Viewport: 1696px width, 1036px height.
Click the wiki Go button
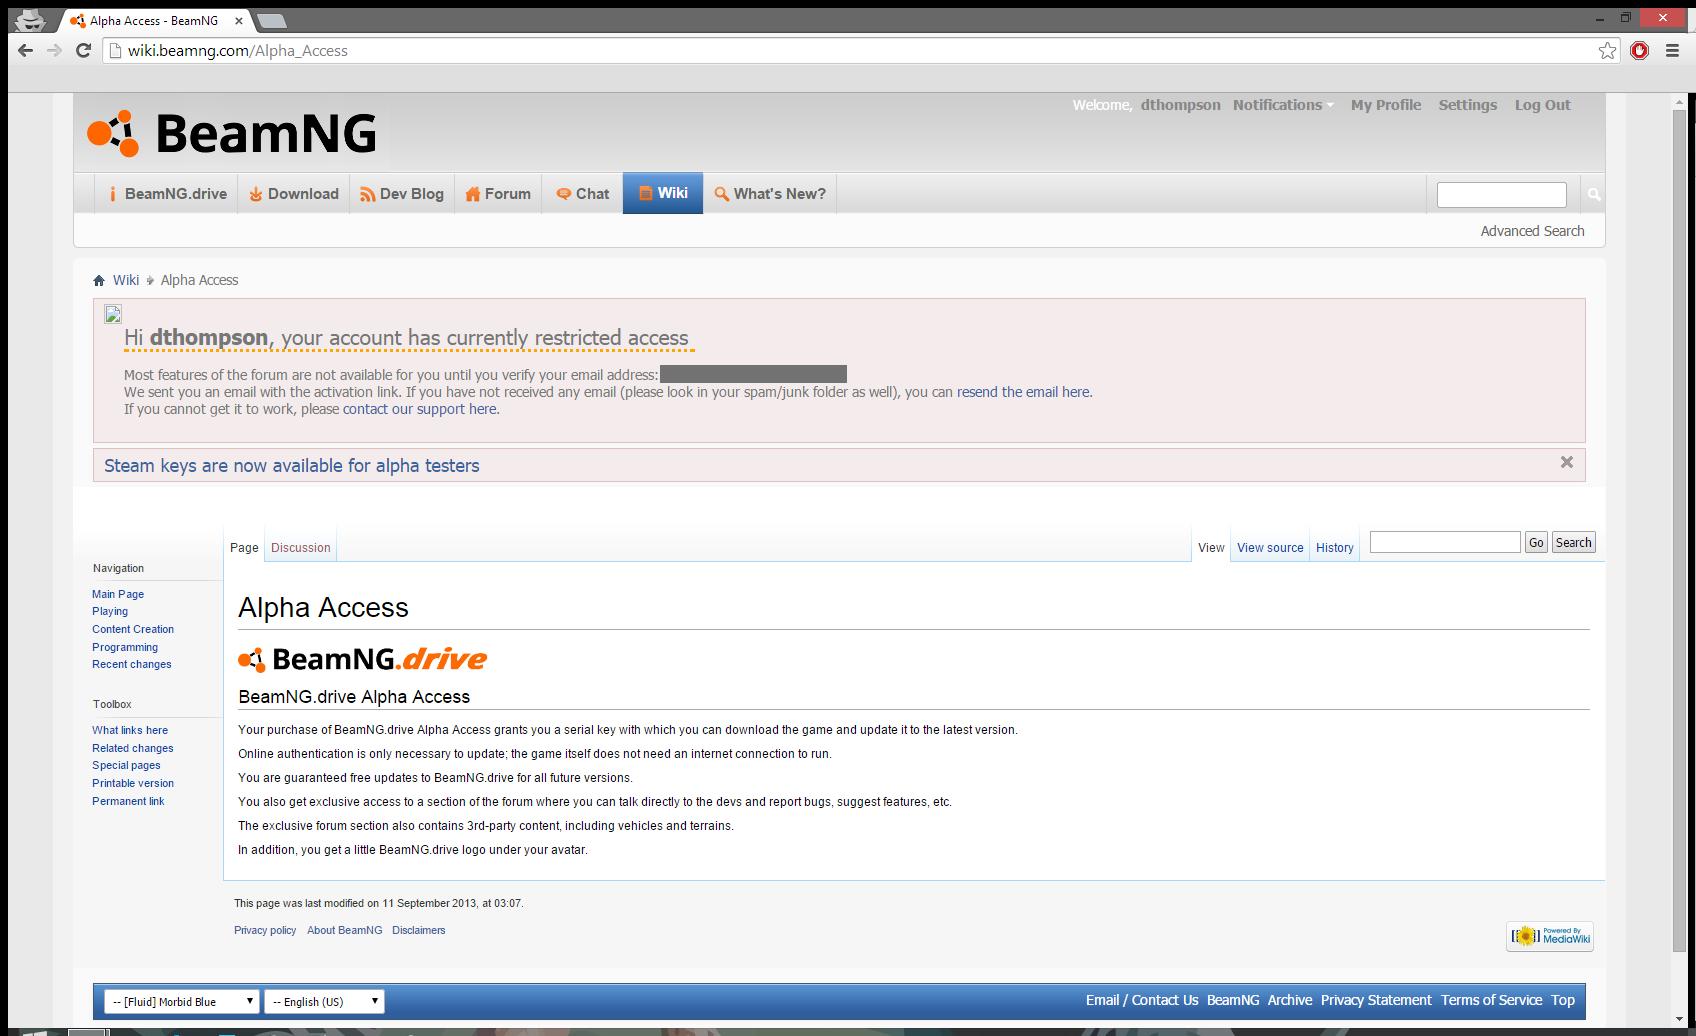pos(1536,542)
